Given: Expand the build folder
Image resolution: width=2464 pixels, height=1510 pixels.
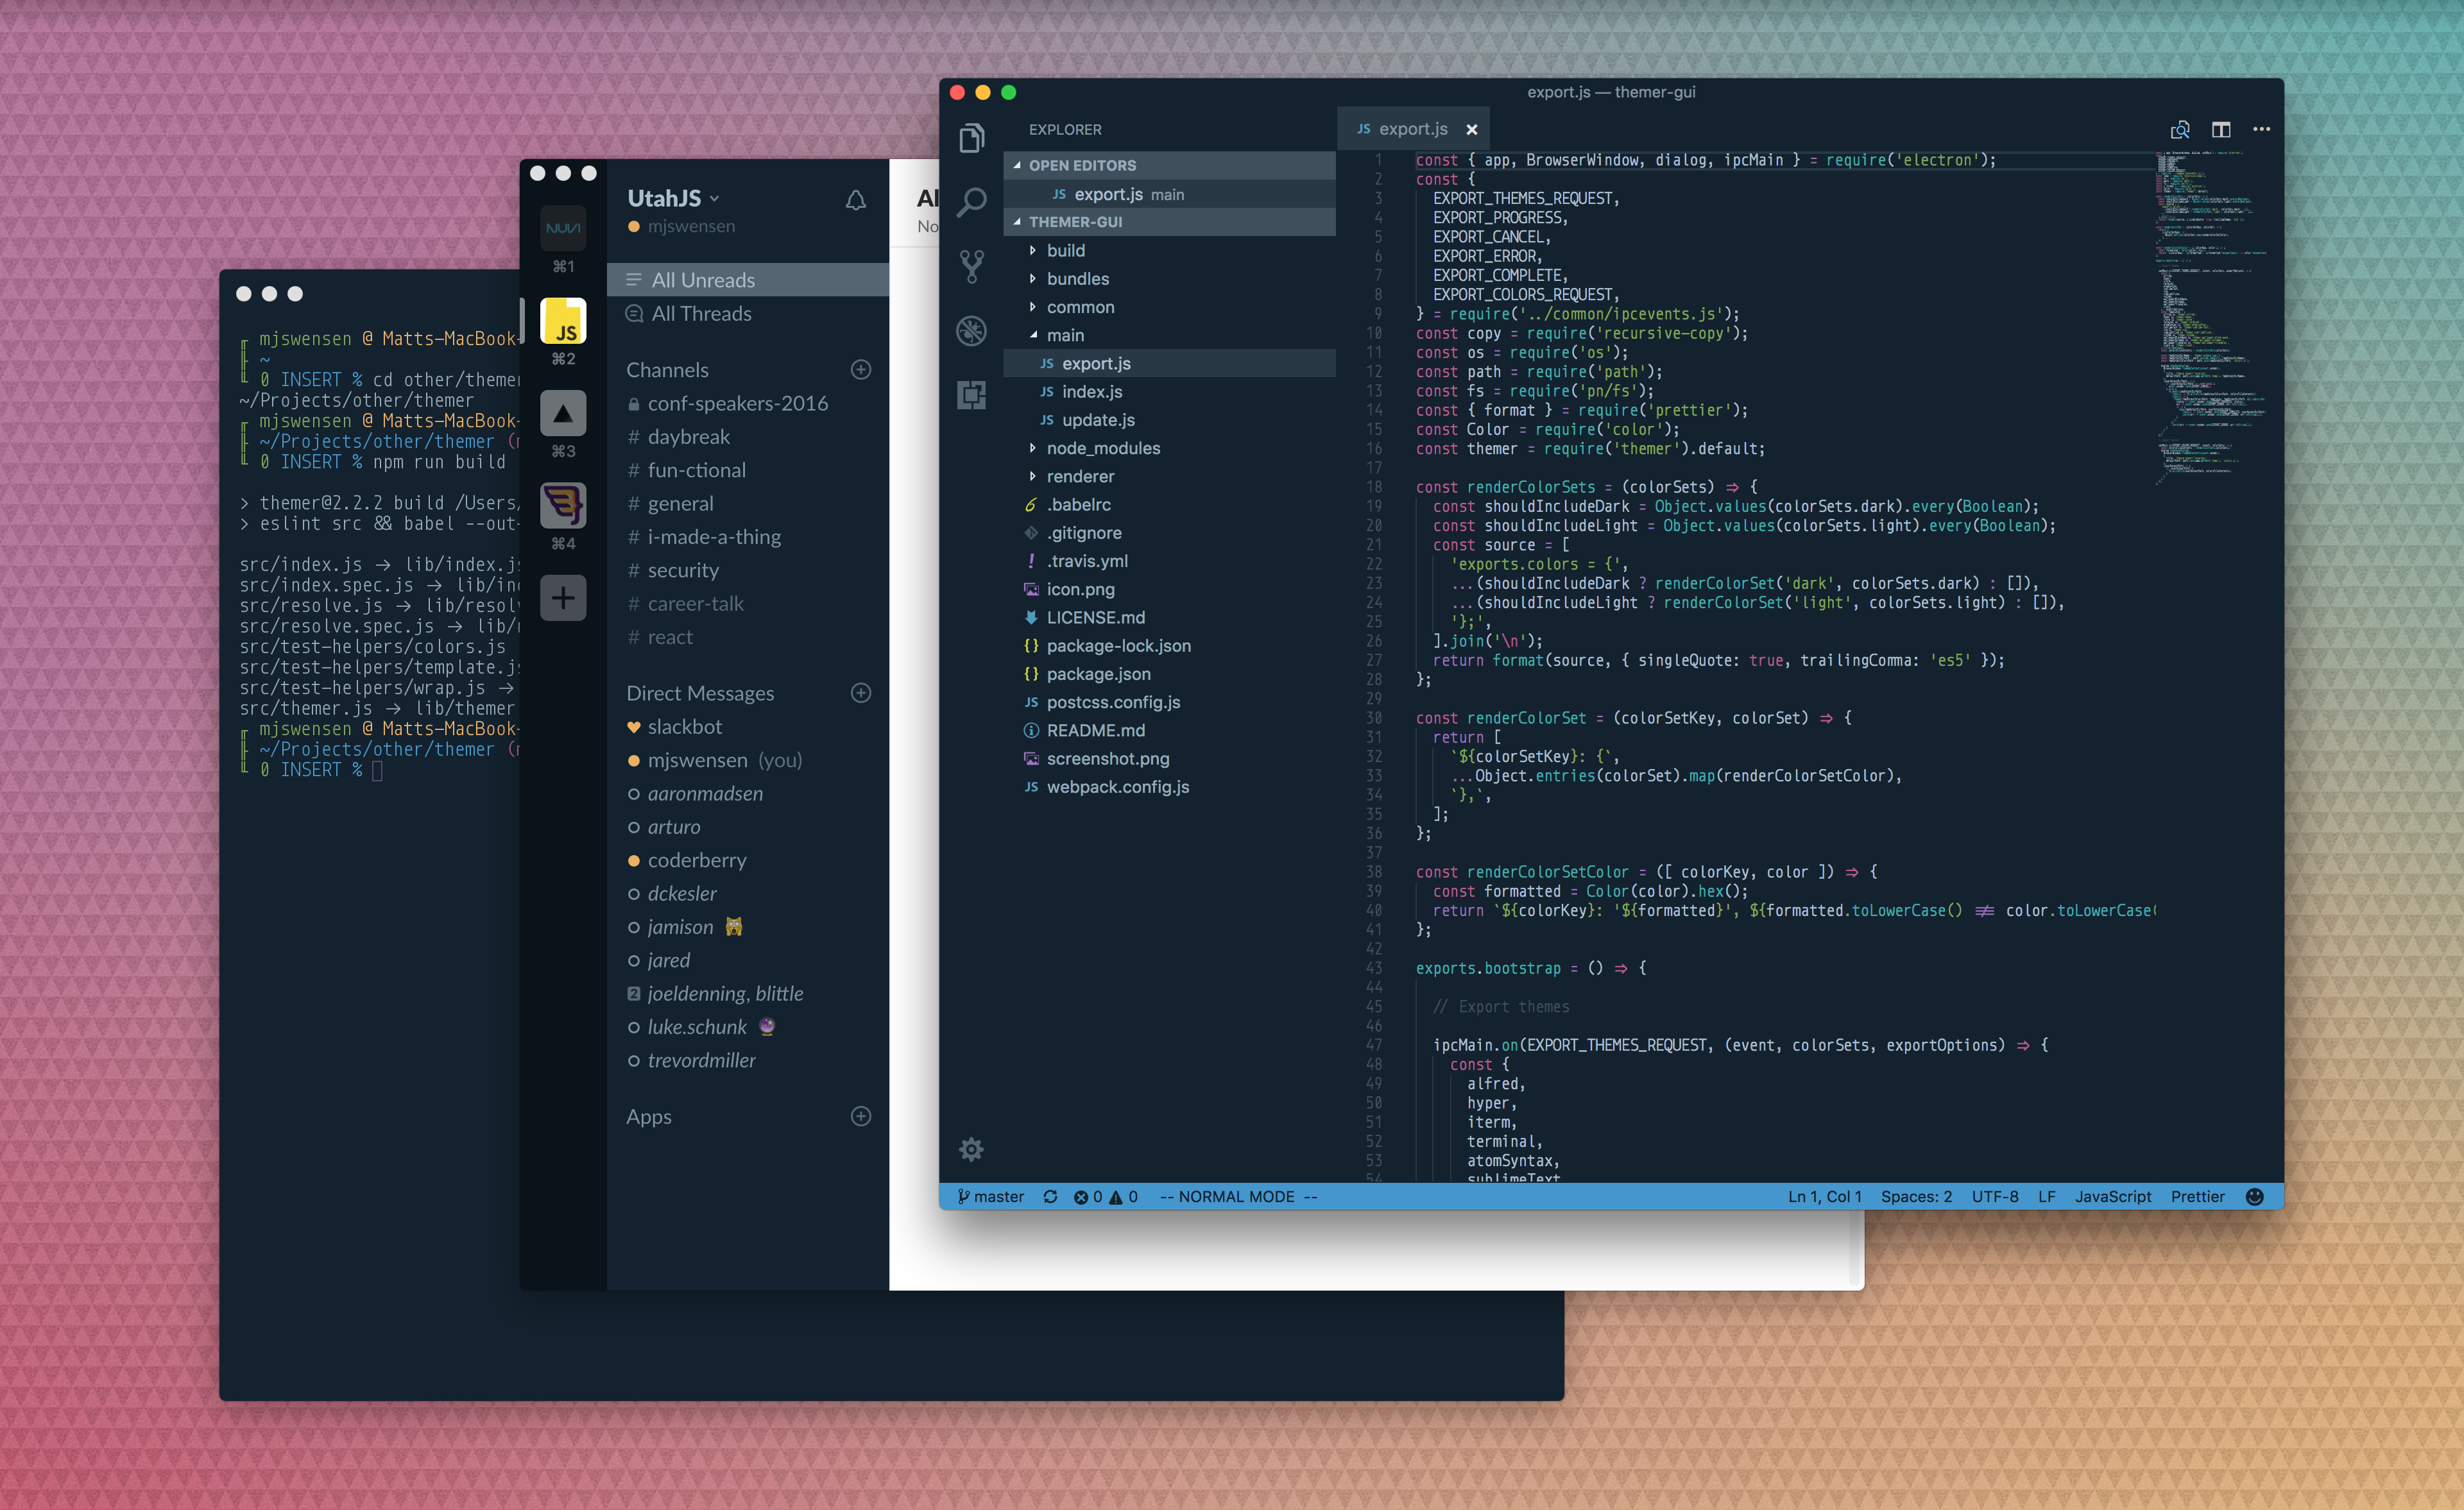Looking at the screenshot, I should pyautogui.click(x=1065, y=250).
